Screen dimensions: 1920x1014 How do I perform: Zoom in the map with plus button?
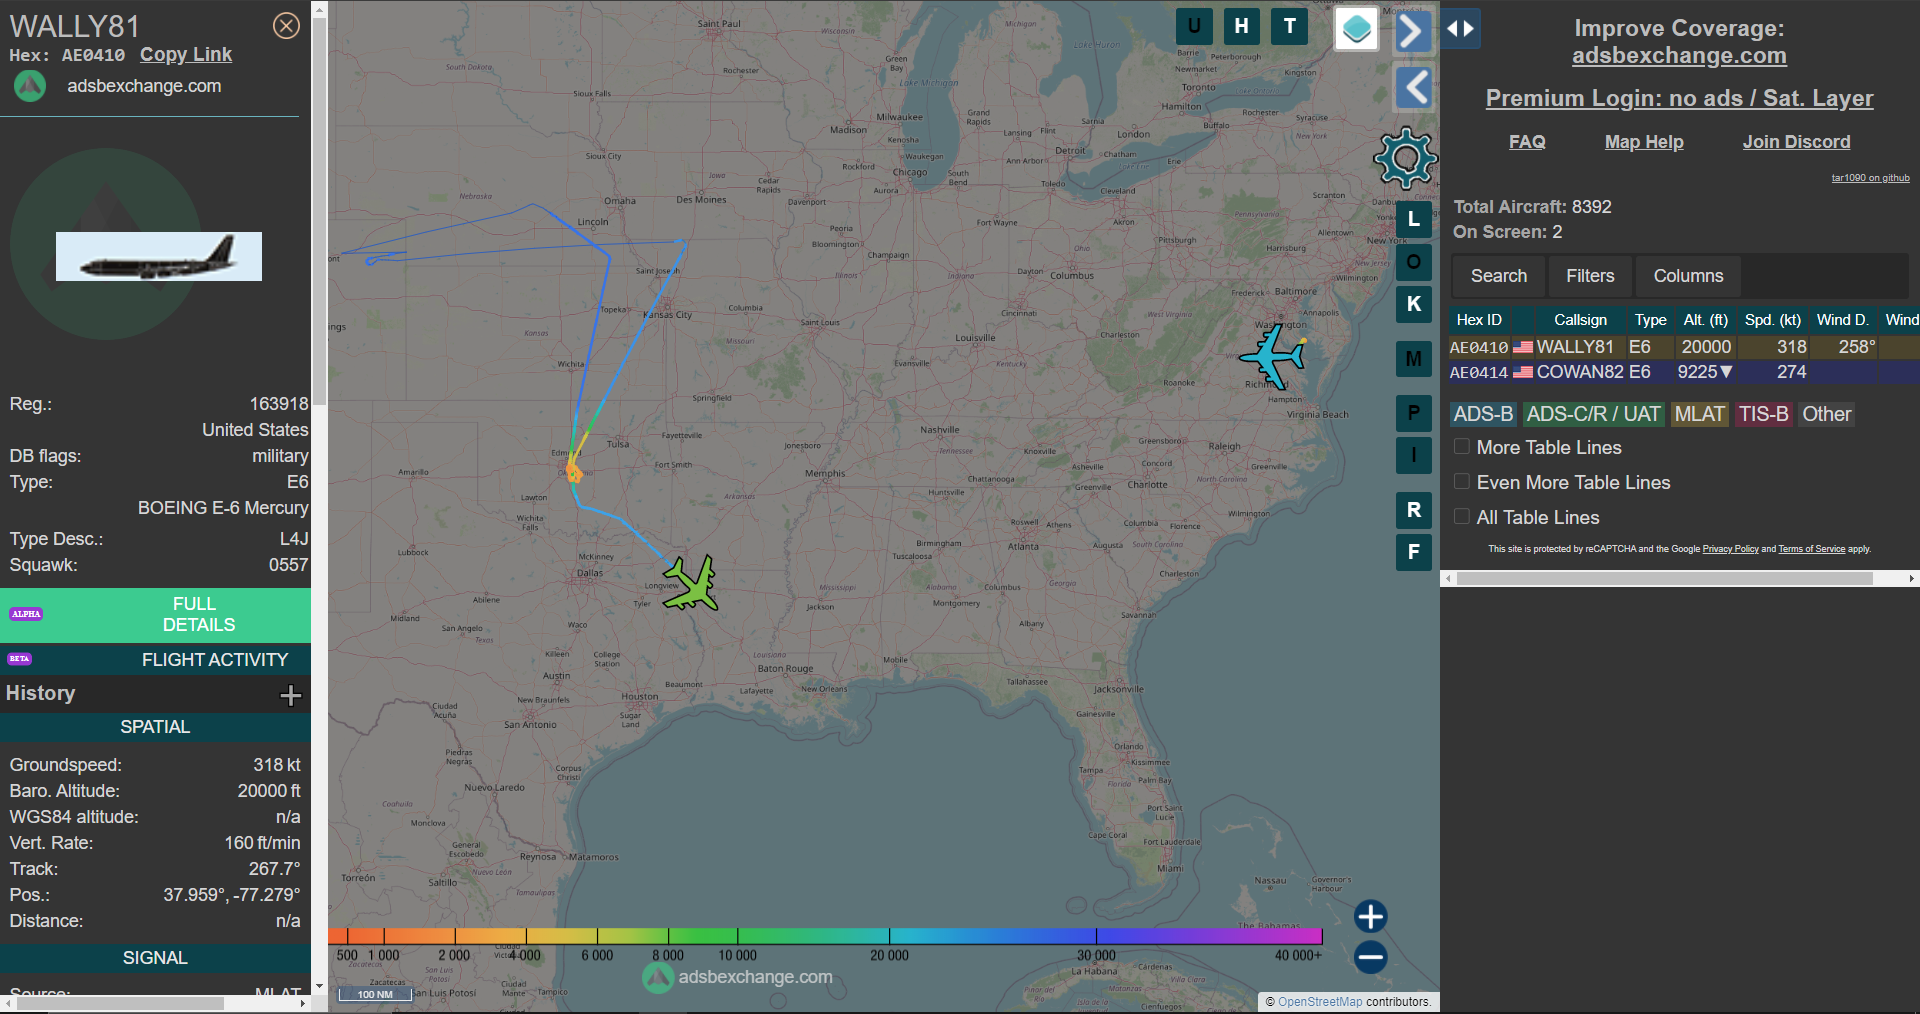click(1371, 916)
